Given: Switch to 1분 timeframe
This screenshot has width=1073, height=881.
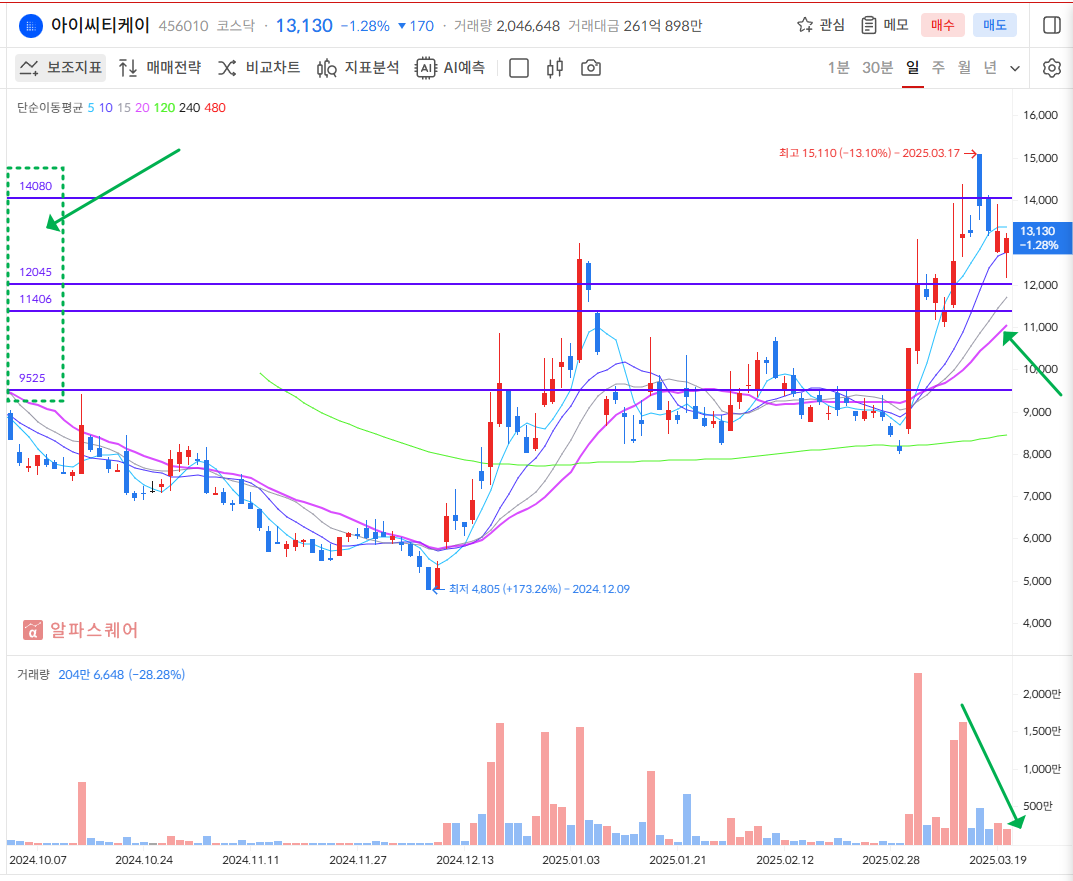Looking at the screenshot, I should click(838, 68).
